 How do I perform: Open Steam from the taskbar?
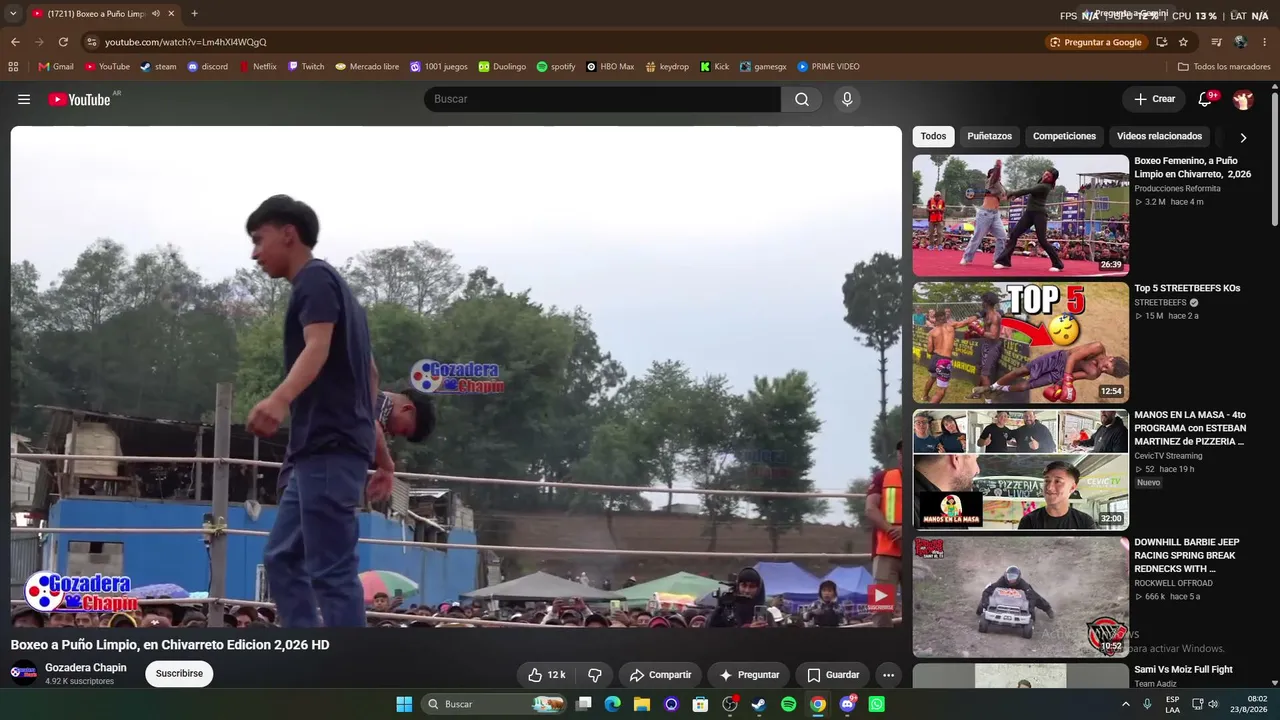coord(759,704)
